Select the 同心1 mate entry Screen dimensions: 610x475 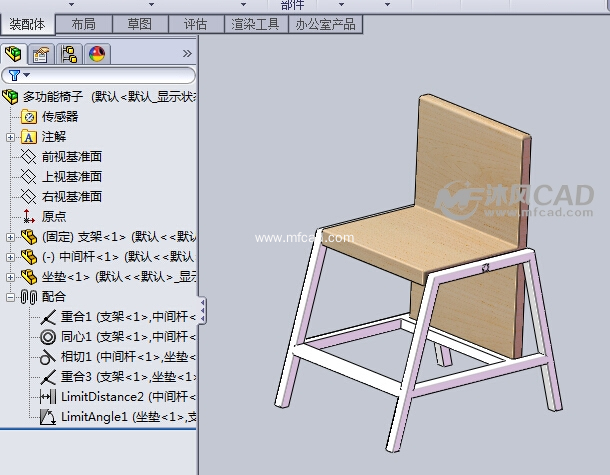(128, 337)
